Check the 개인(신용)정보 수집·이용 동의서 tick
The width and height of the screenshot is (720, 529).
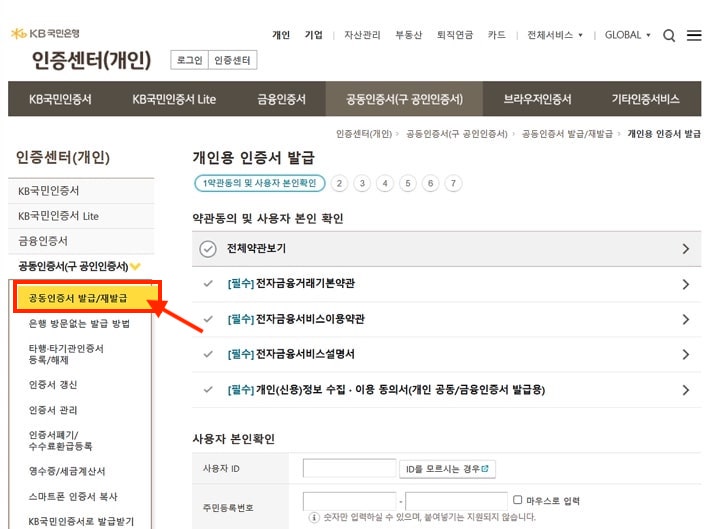point(208,389)
